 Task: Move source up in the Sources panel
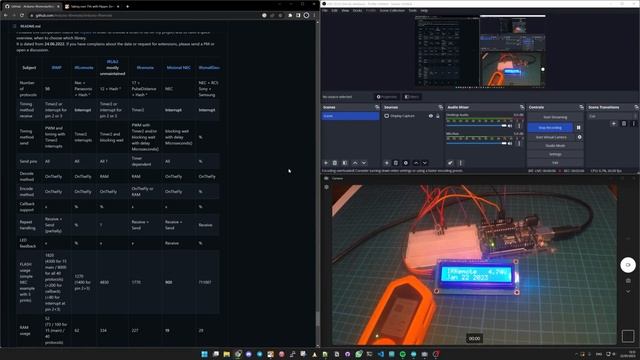(x=416, y=163)
